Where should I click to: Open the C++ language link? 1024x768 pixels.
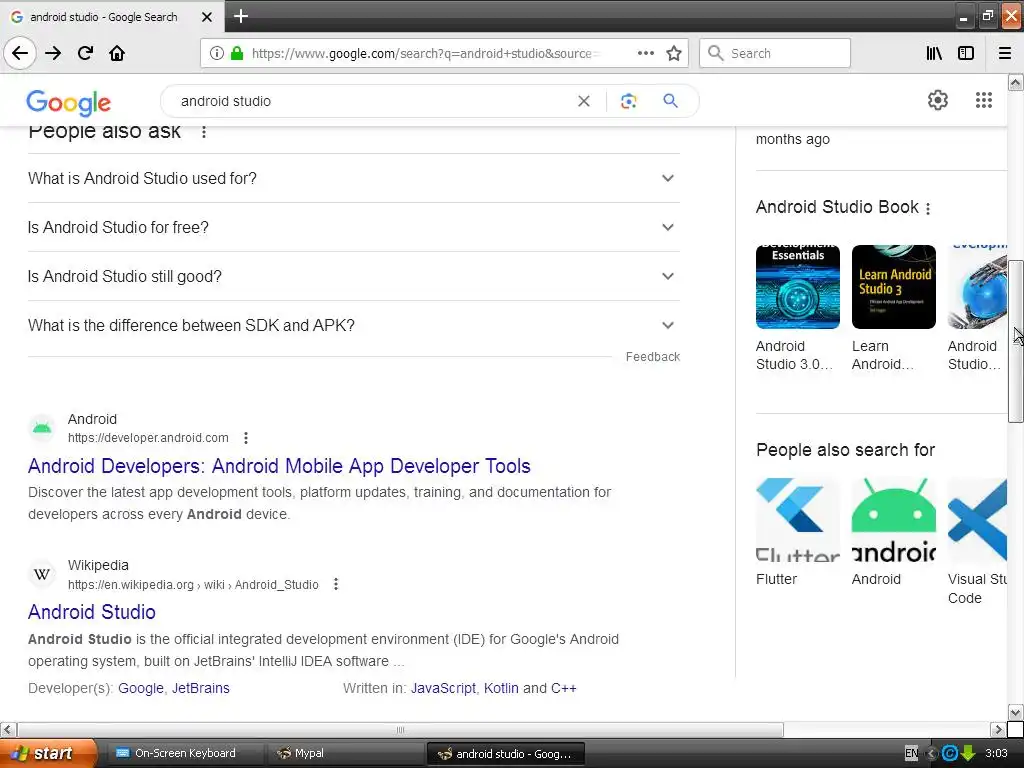(x=564, y=688)
